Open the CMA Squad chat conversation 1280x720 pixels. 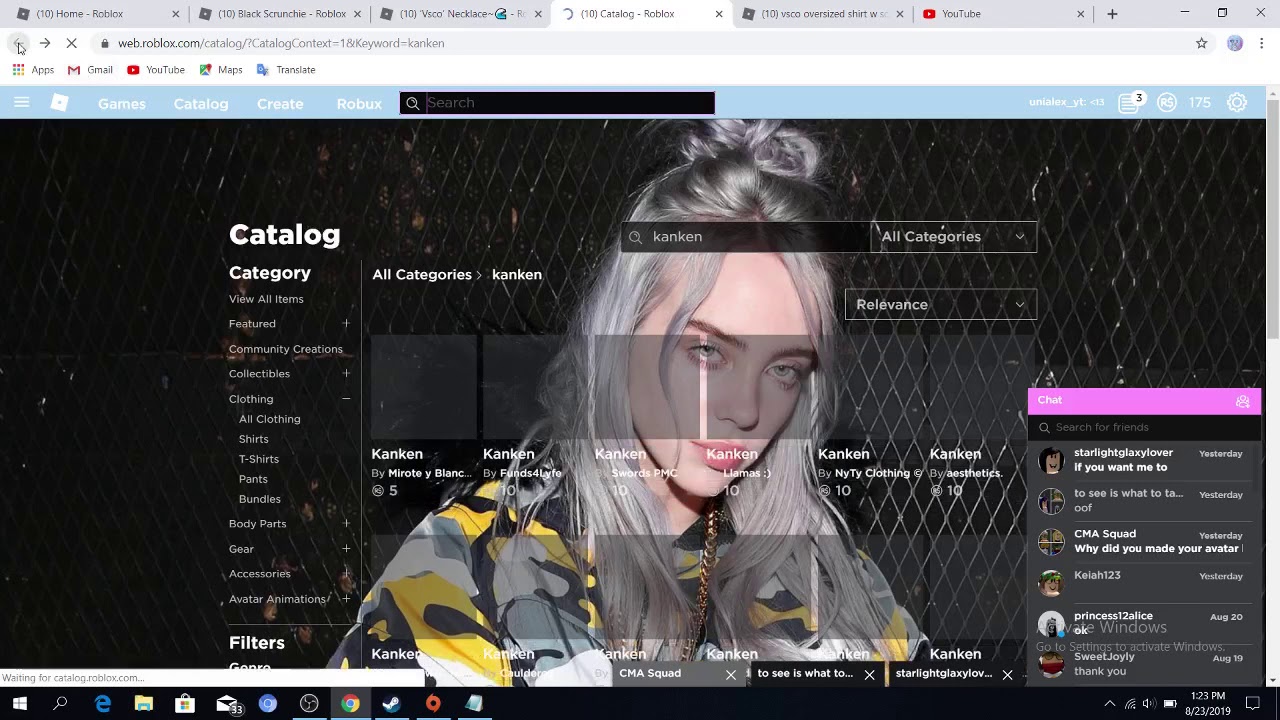coord(1144,542)
